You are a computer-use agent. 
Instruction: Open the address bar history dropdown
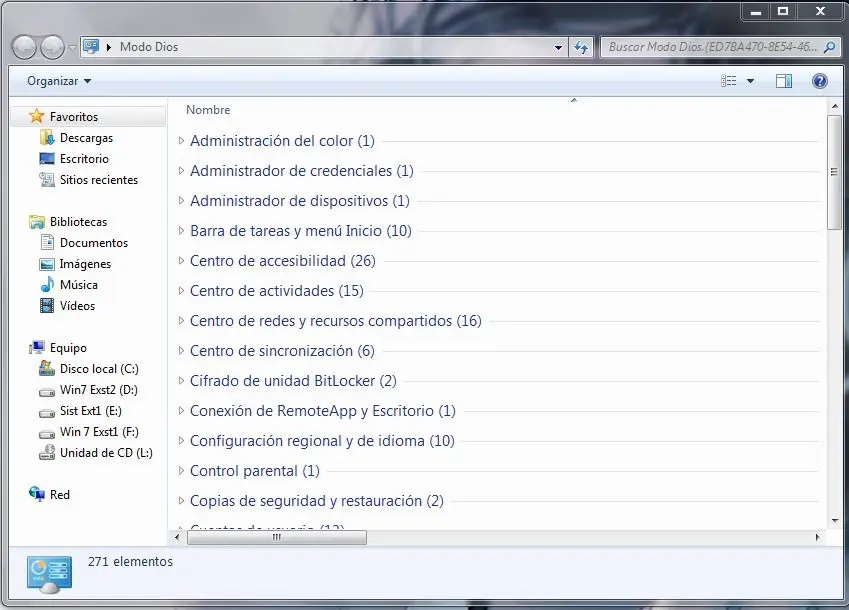(x=558, y=48)
